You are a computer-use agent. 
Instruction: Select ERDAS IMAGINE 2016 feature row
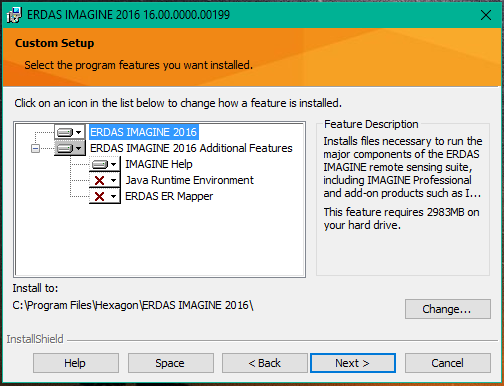pos(143,132)
